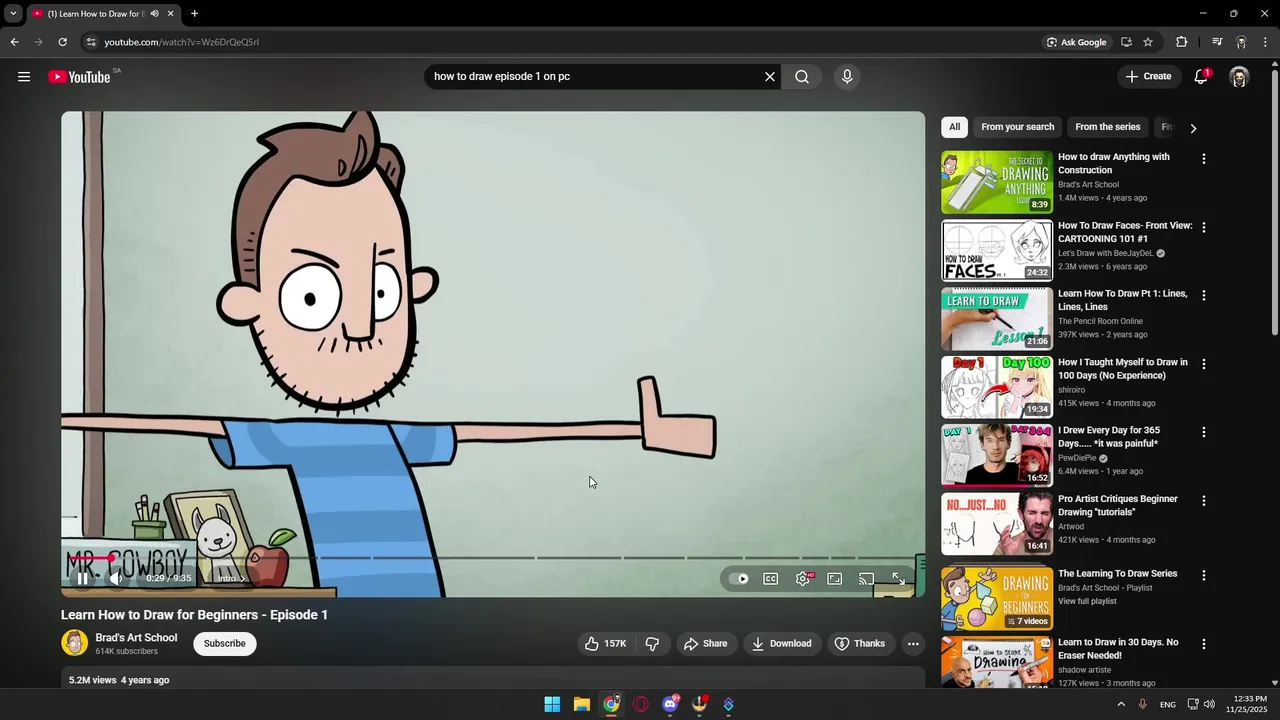Show more filter chips with right arrow

(1193, 128)
